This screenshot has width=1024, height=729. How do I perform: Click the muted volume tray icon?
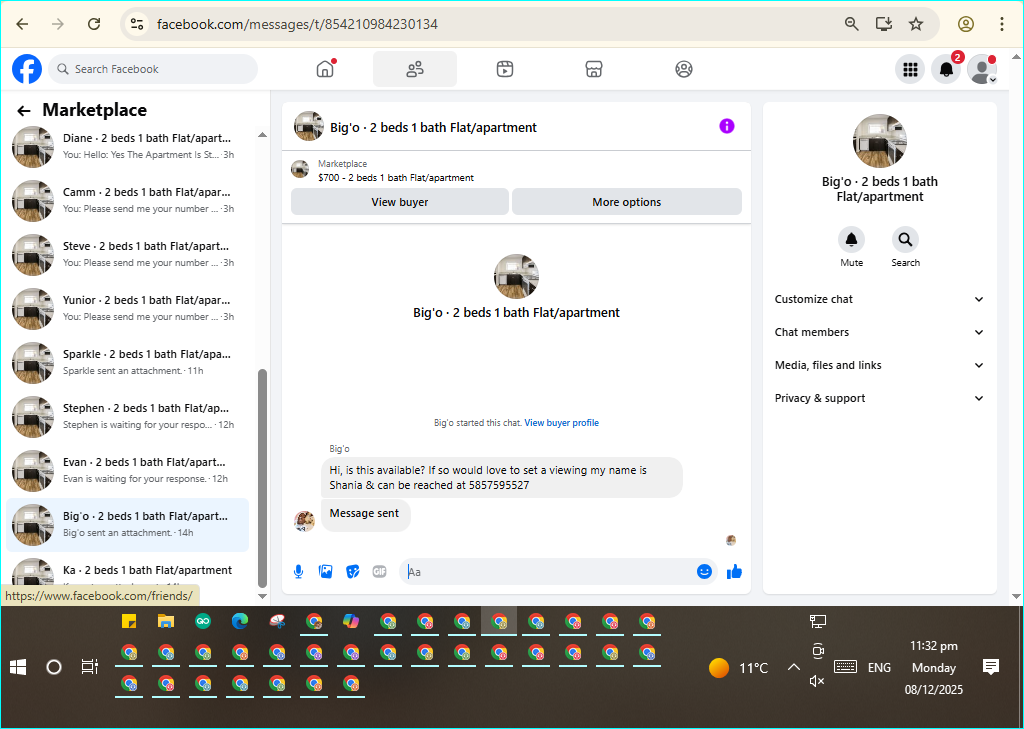click(x=817, y=681)
